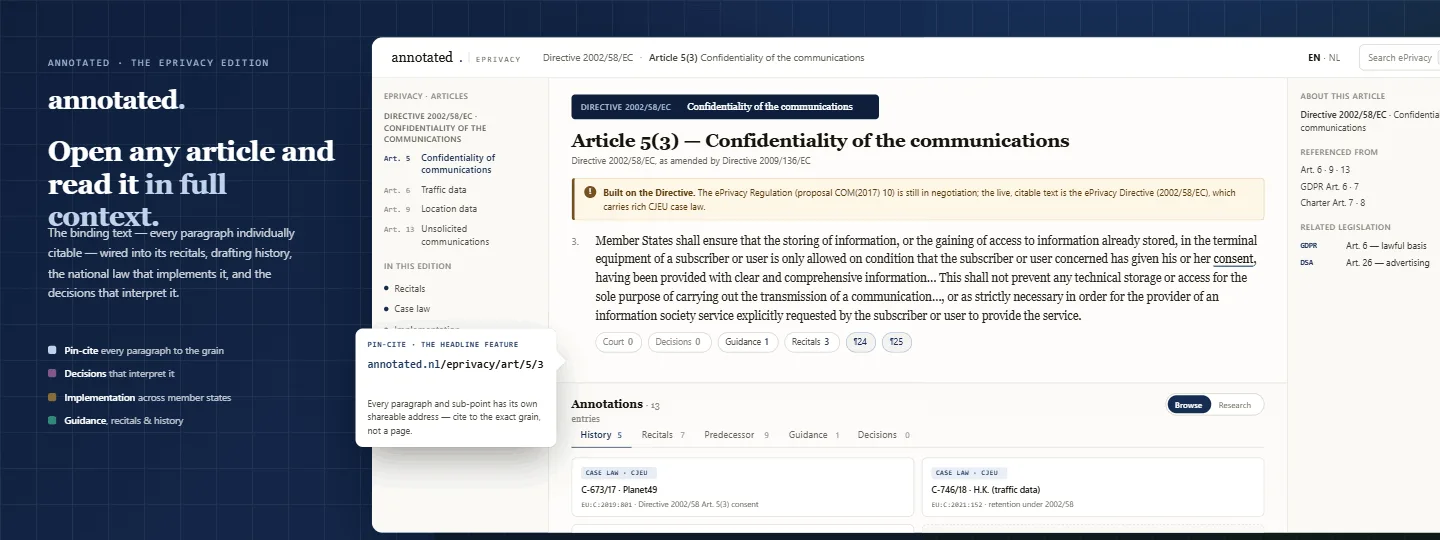Click the pin-cite URL annotated.nl/eprivacy/art/5/3
The image size is (1440, 540).
pos(455,364)
